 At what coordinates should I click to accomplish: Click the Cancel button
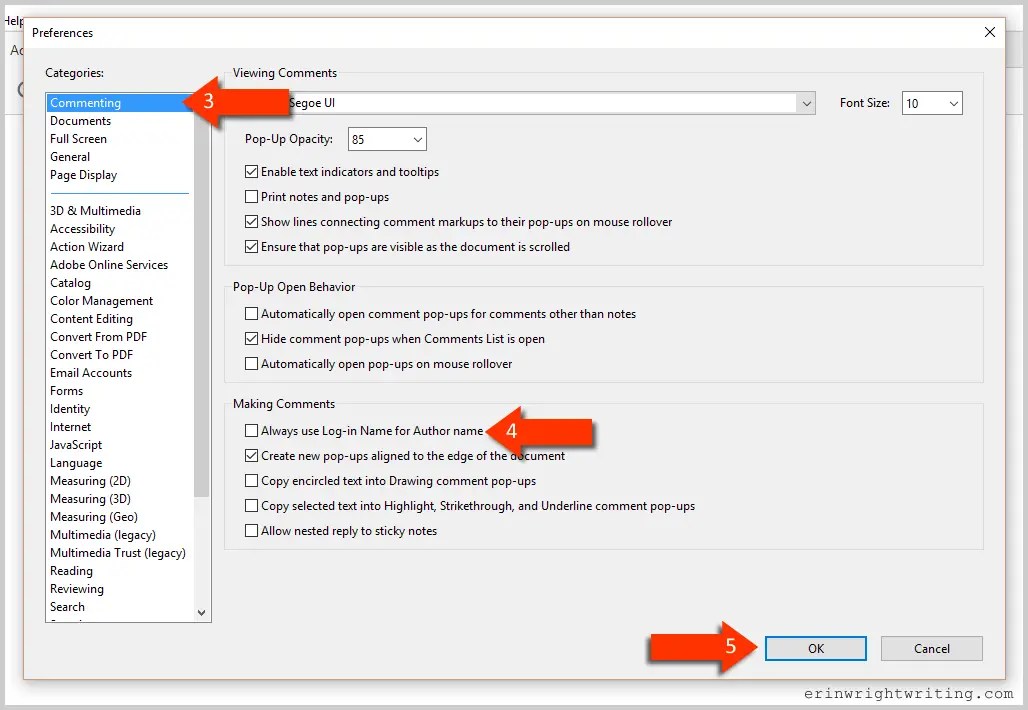click(931, 648)
